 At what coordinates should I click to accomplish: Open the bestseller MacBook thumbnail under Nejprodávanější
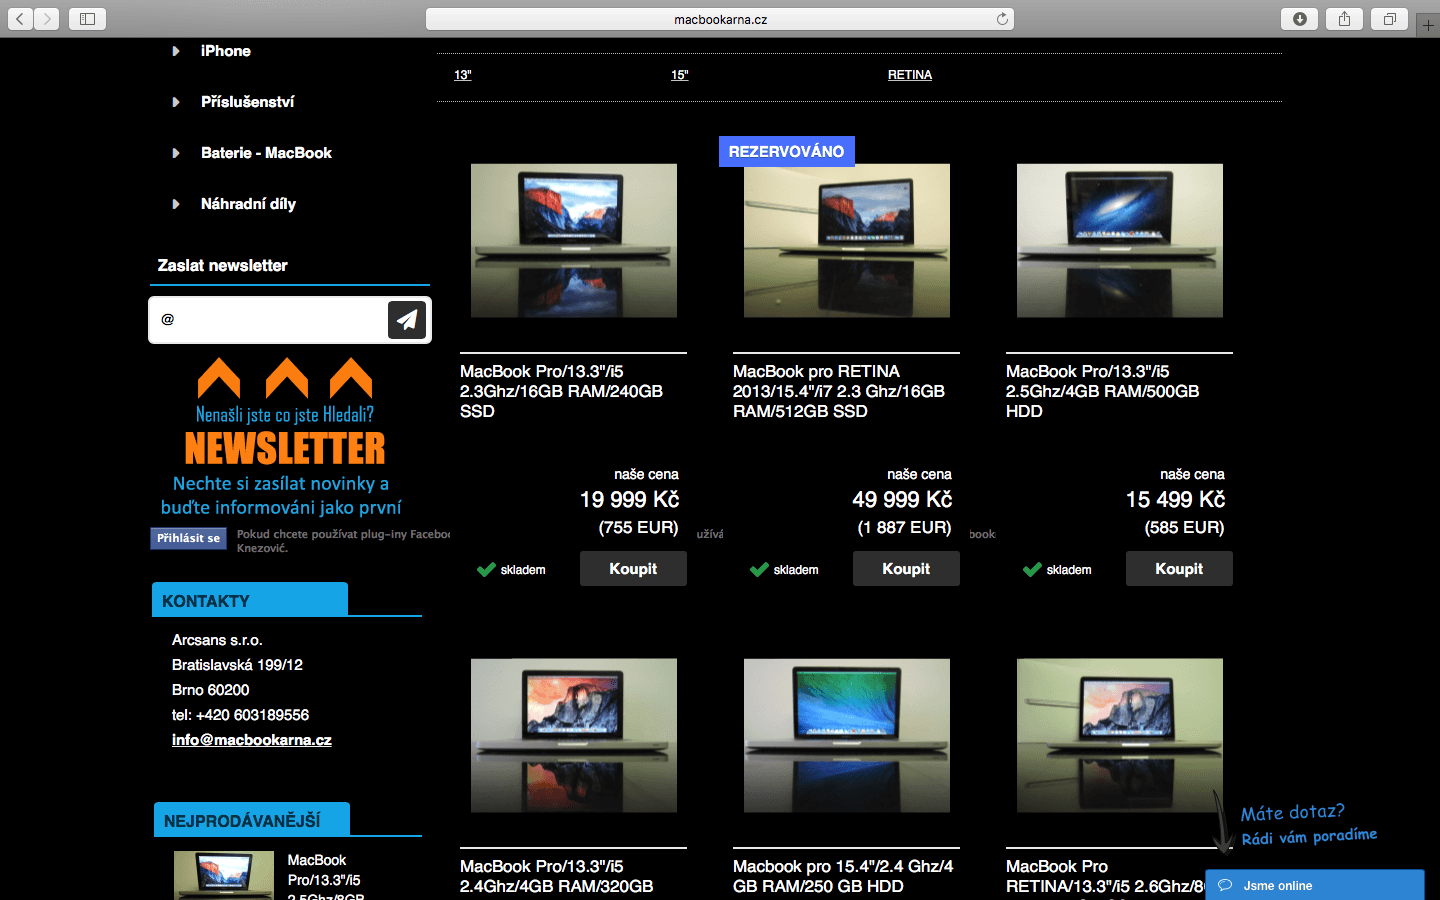[224, 875]
